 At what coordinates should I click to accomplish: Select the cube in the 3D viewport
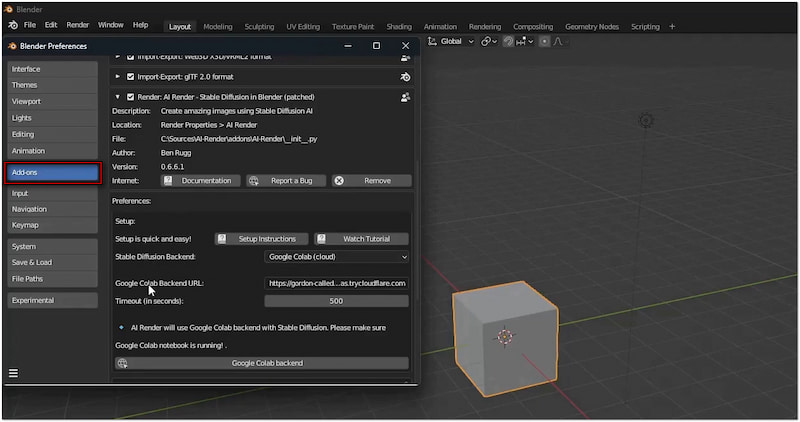[505, 338]
